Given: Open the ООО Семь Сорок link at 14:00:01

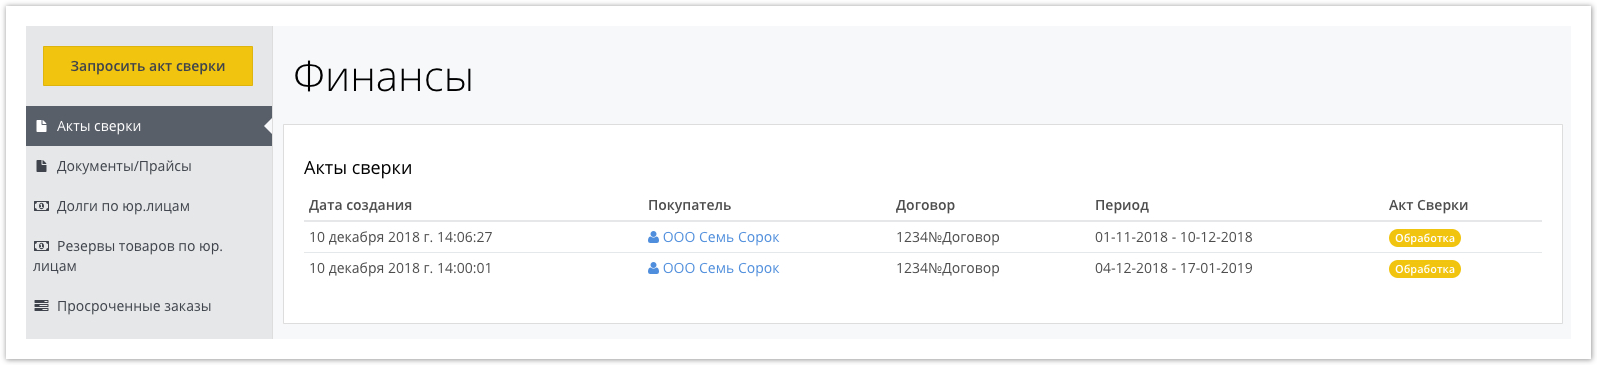Looking at the screenshot, I should [721, 268].
